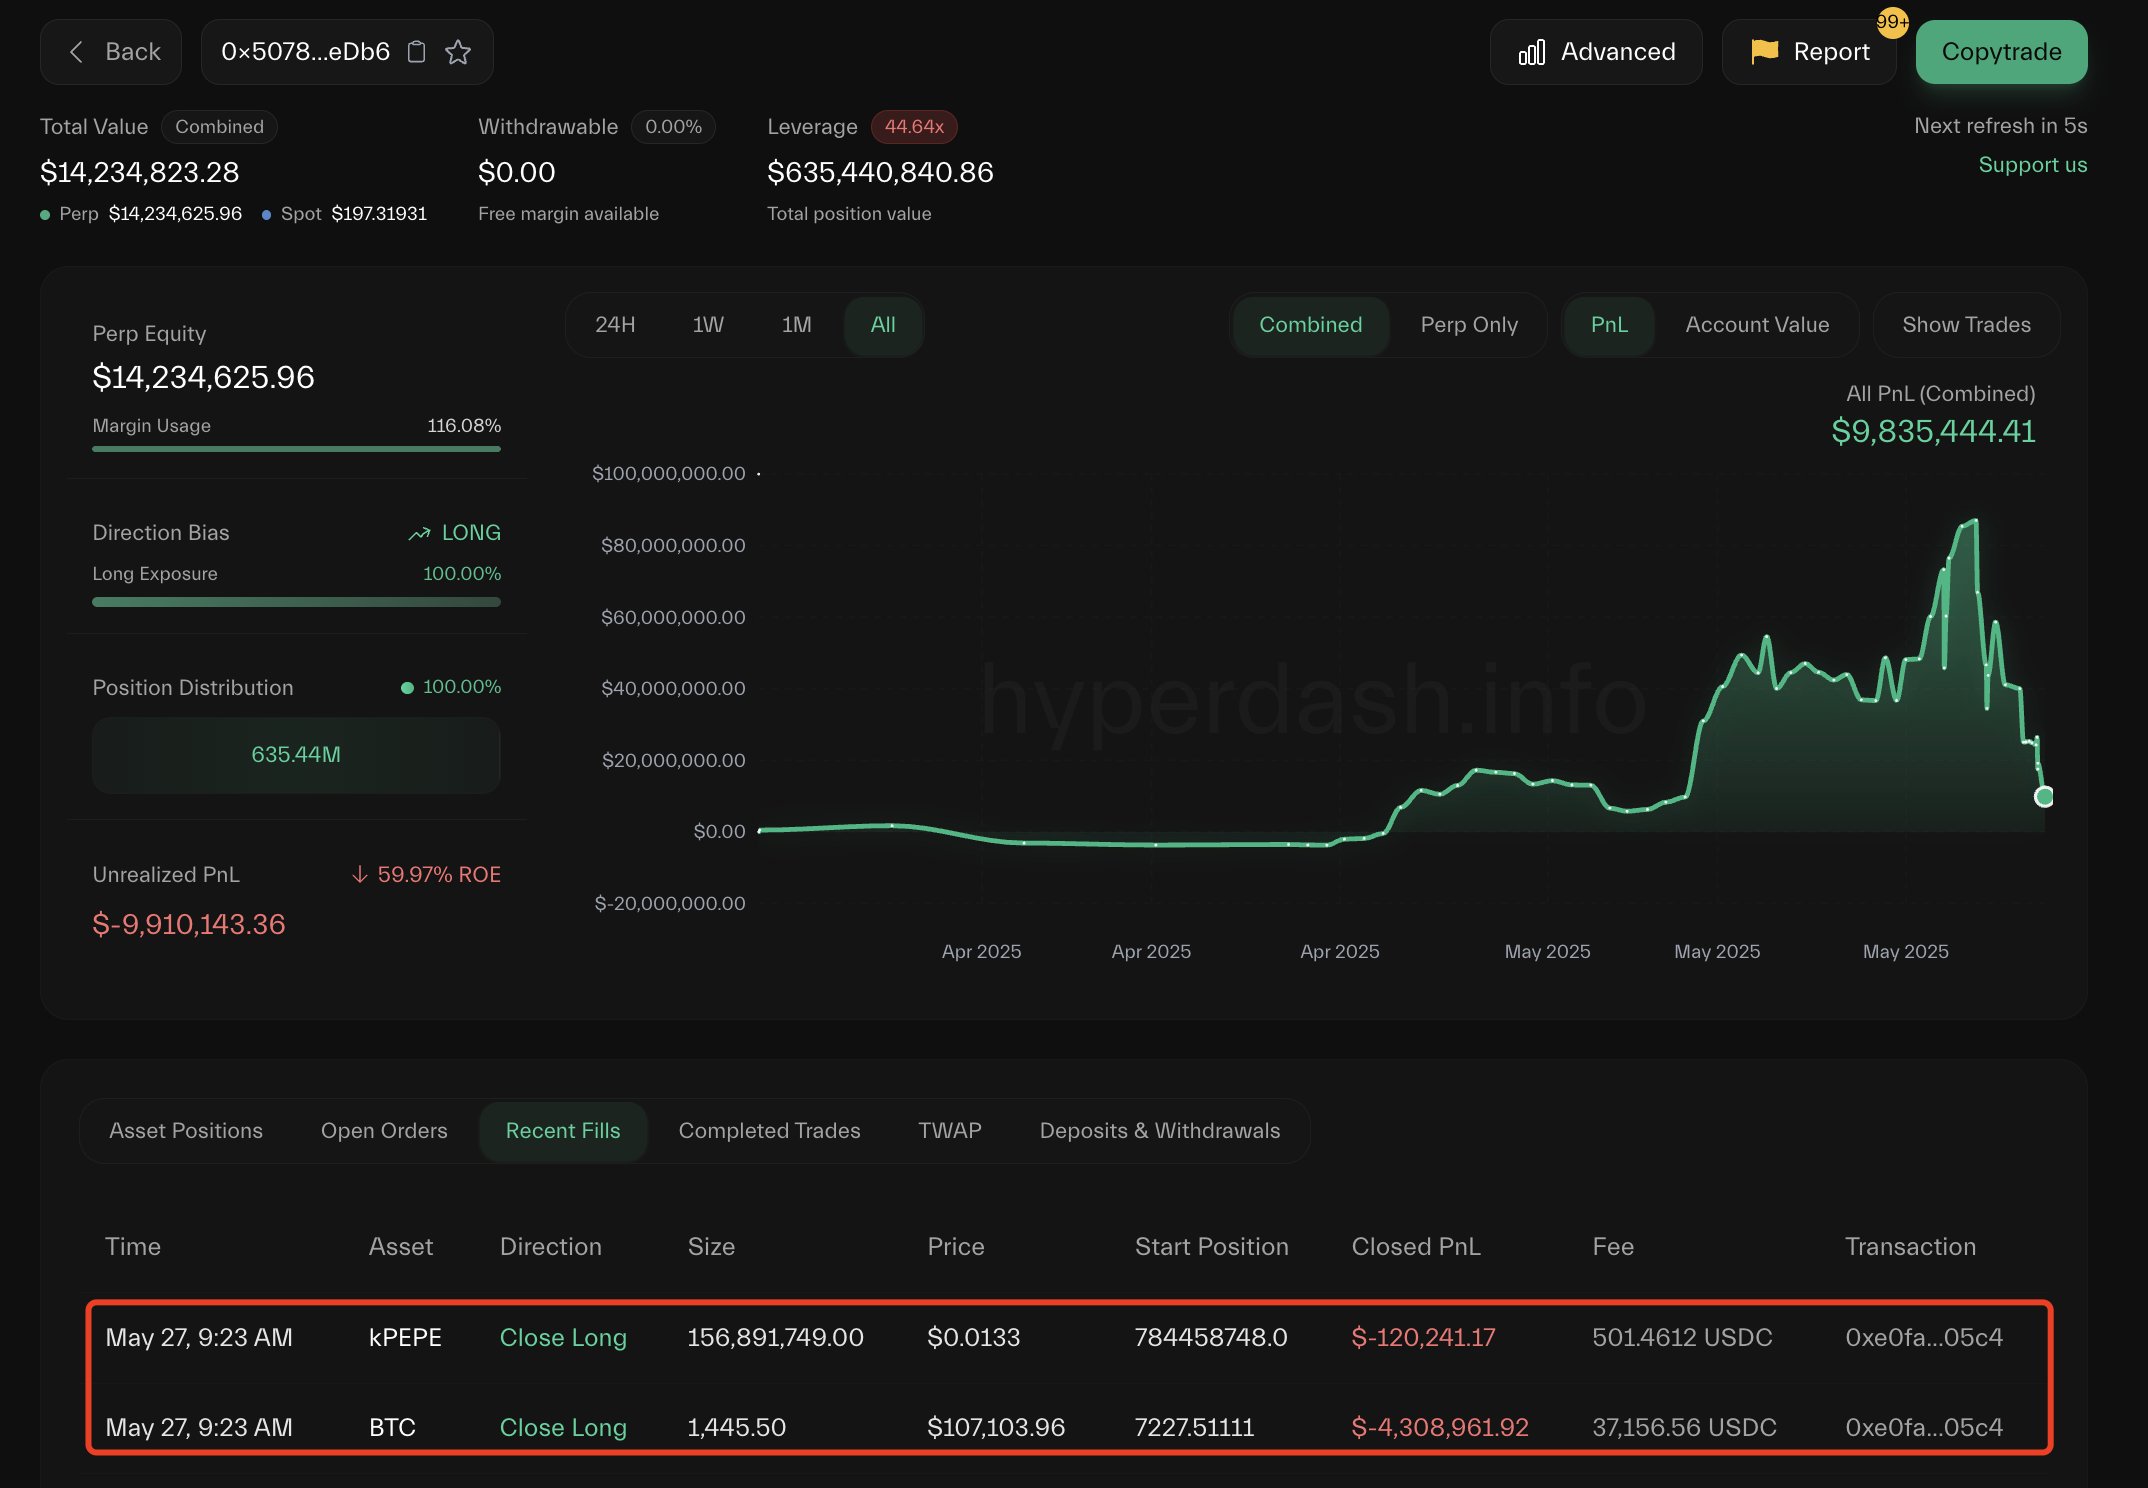The height and width of the screenshot is (1488, 2148).
Task: Click the Direction column header
Action: 551,1247
